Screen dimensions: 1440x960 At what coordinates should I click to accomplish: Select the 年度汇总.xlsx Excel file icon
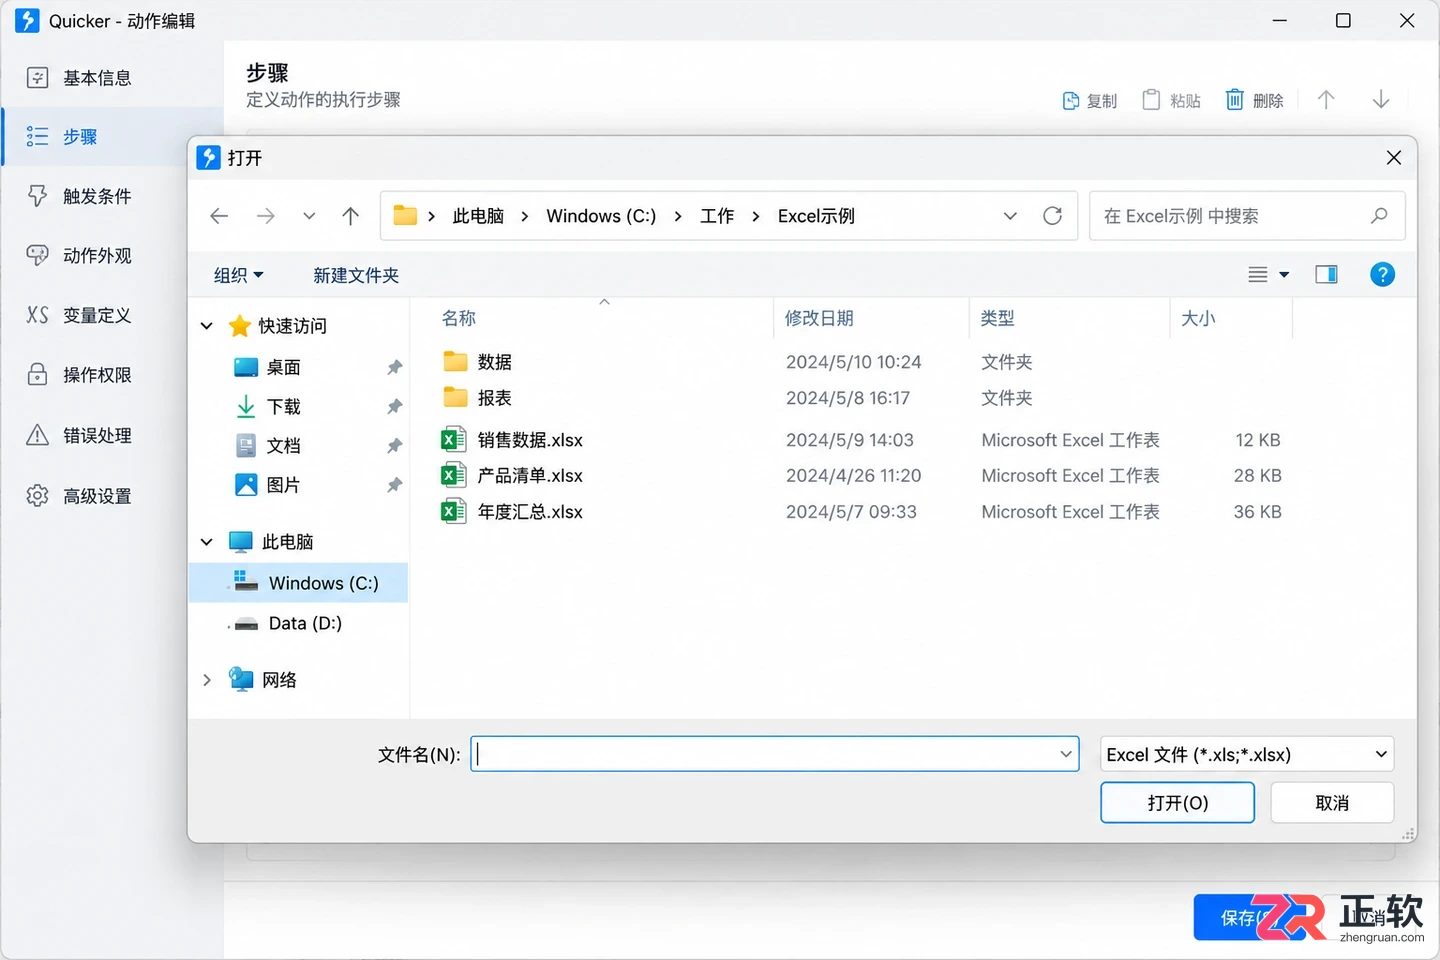(x=454, y=511)
